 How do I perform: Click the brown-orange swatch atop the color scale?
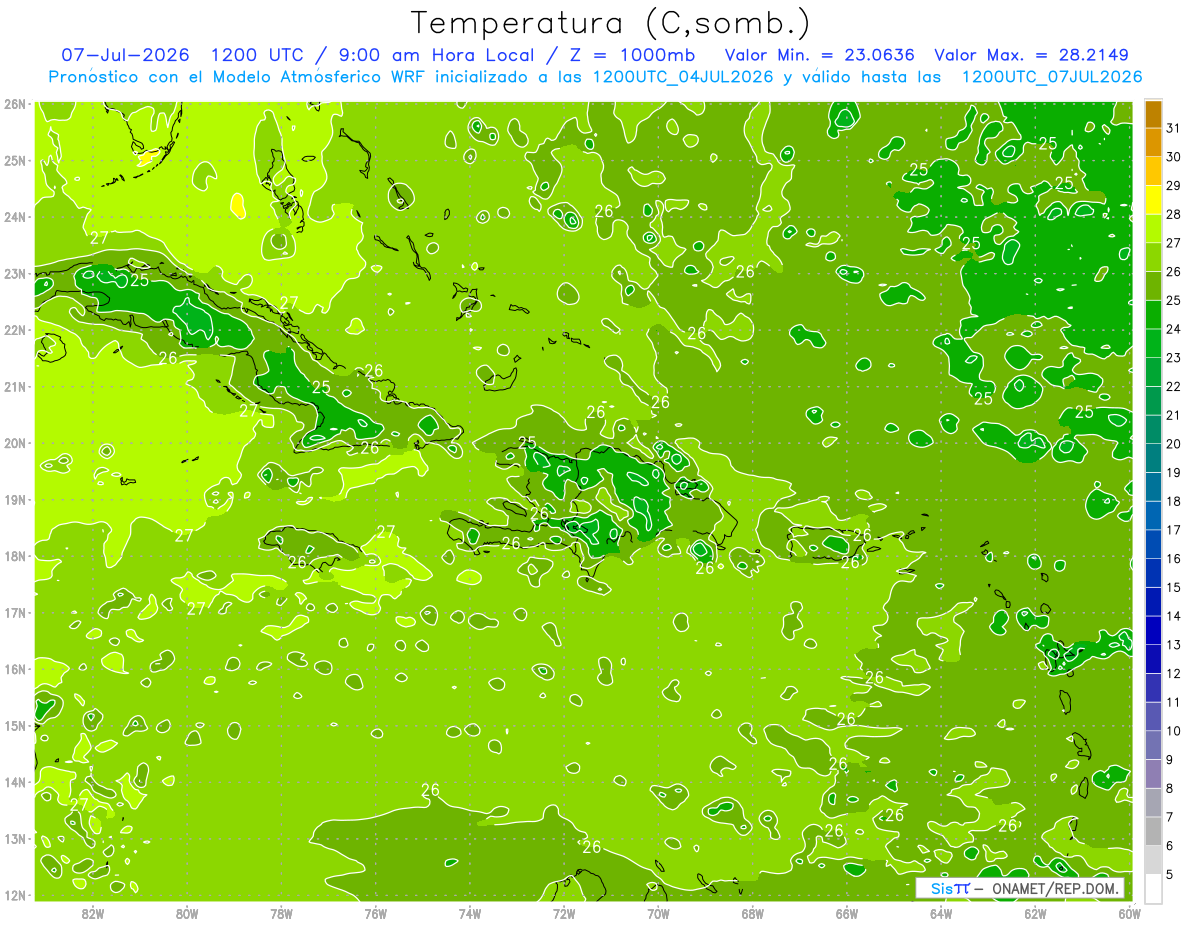1154,114
